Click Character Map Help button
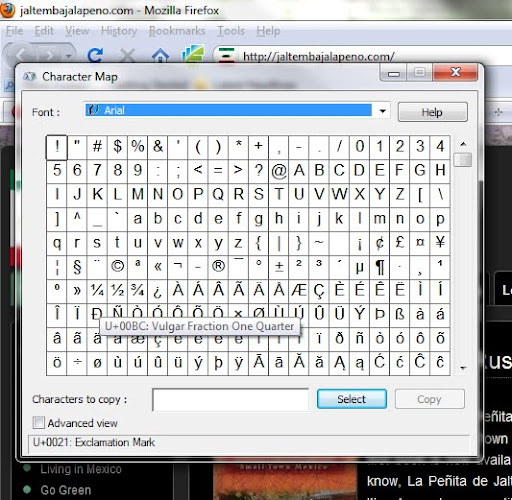The height and width of the screenshot is (500, 512). 432,112
